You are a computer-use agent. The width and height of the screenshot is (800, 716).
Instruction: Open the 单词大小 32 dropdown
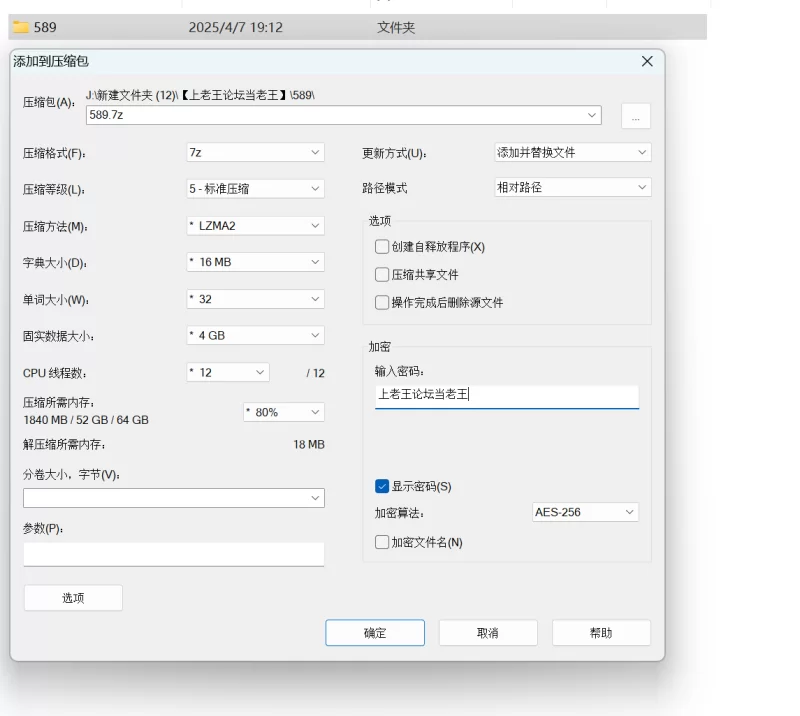click(x=255, y=299)
